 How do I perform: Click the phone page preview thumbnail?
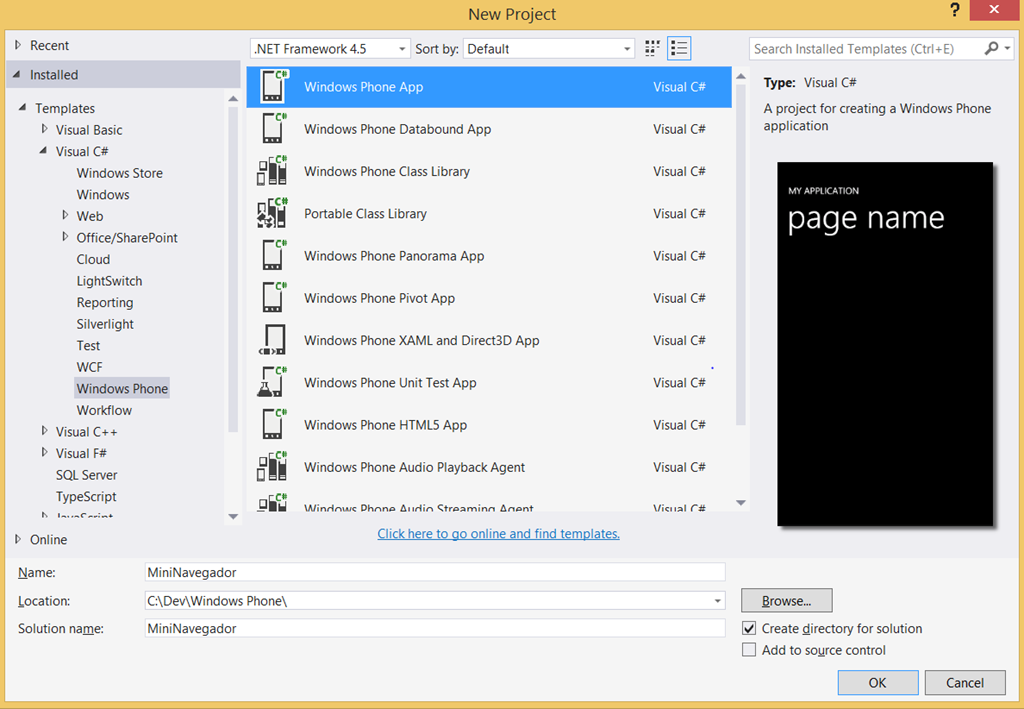(885, 343)
